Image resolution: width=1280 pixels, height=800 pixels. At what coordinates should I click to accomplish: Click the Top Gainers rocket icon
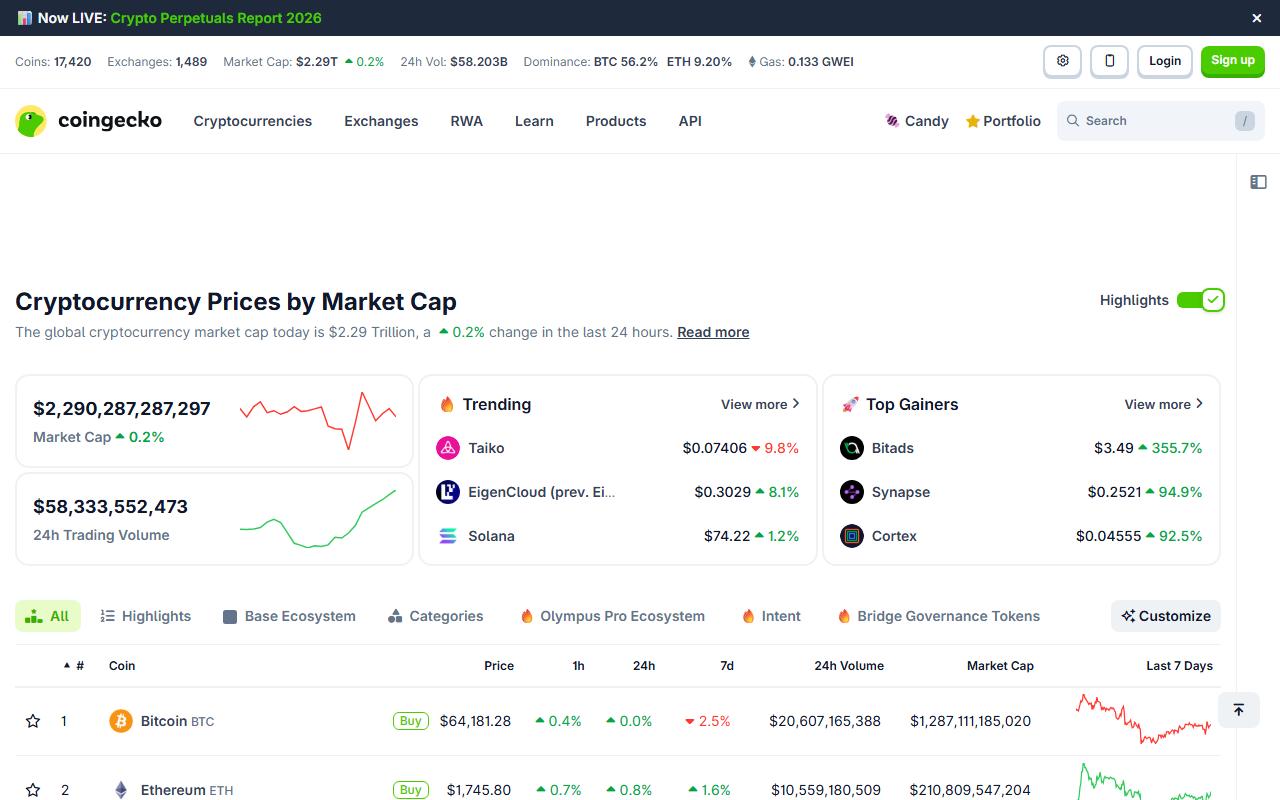(x=850, y=404)
